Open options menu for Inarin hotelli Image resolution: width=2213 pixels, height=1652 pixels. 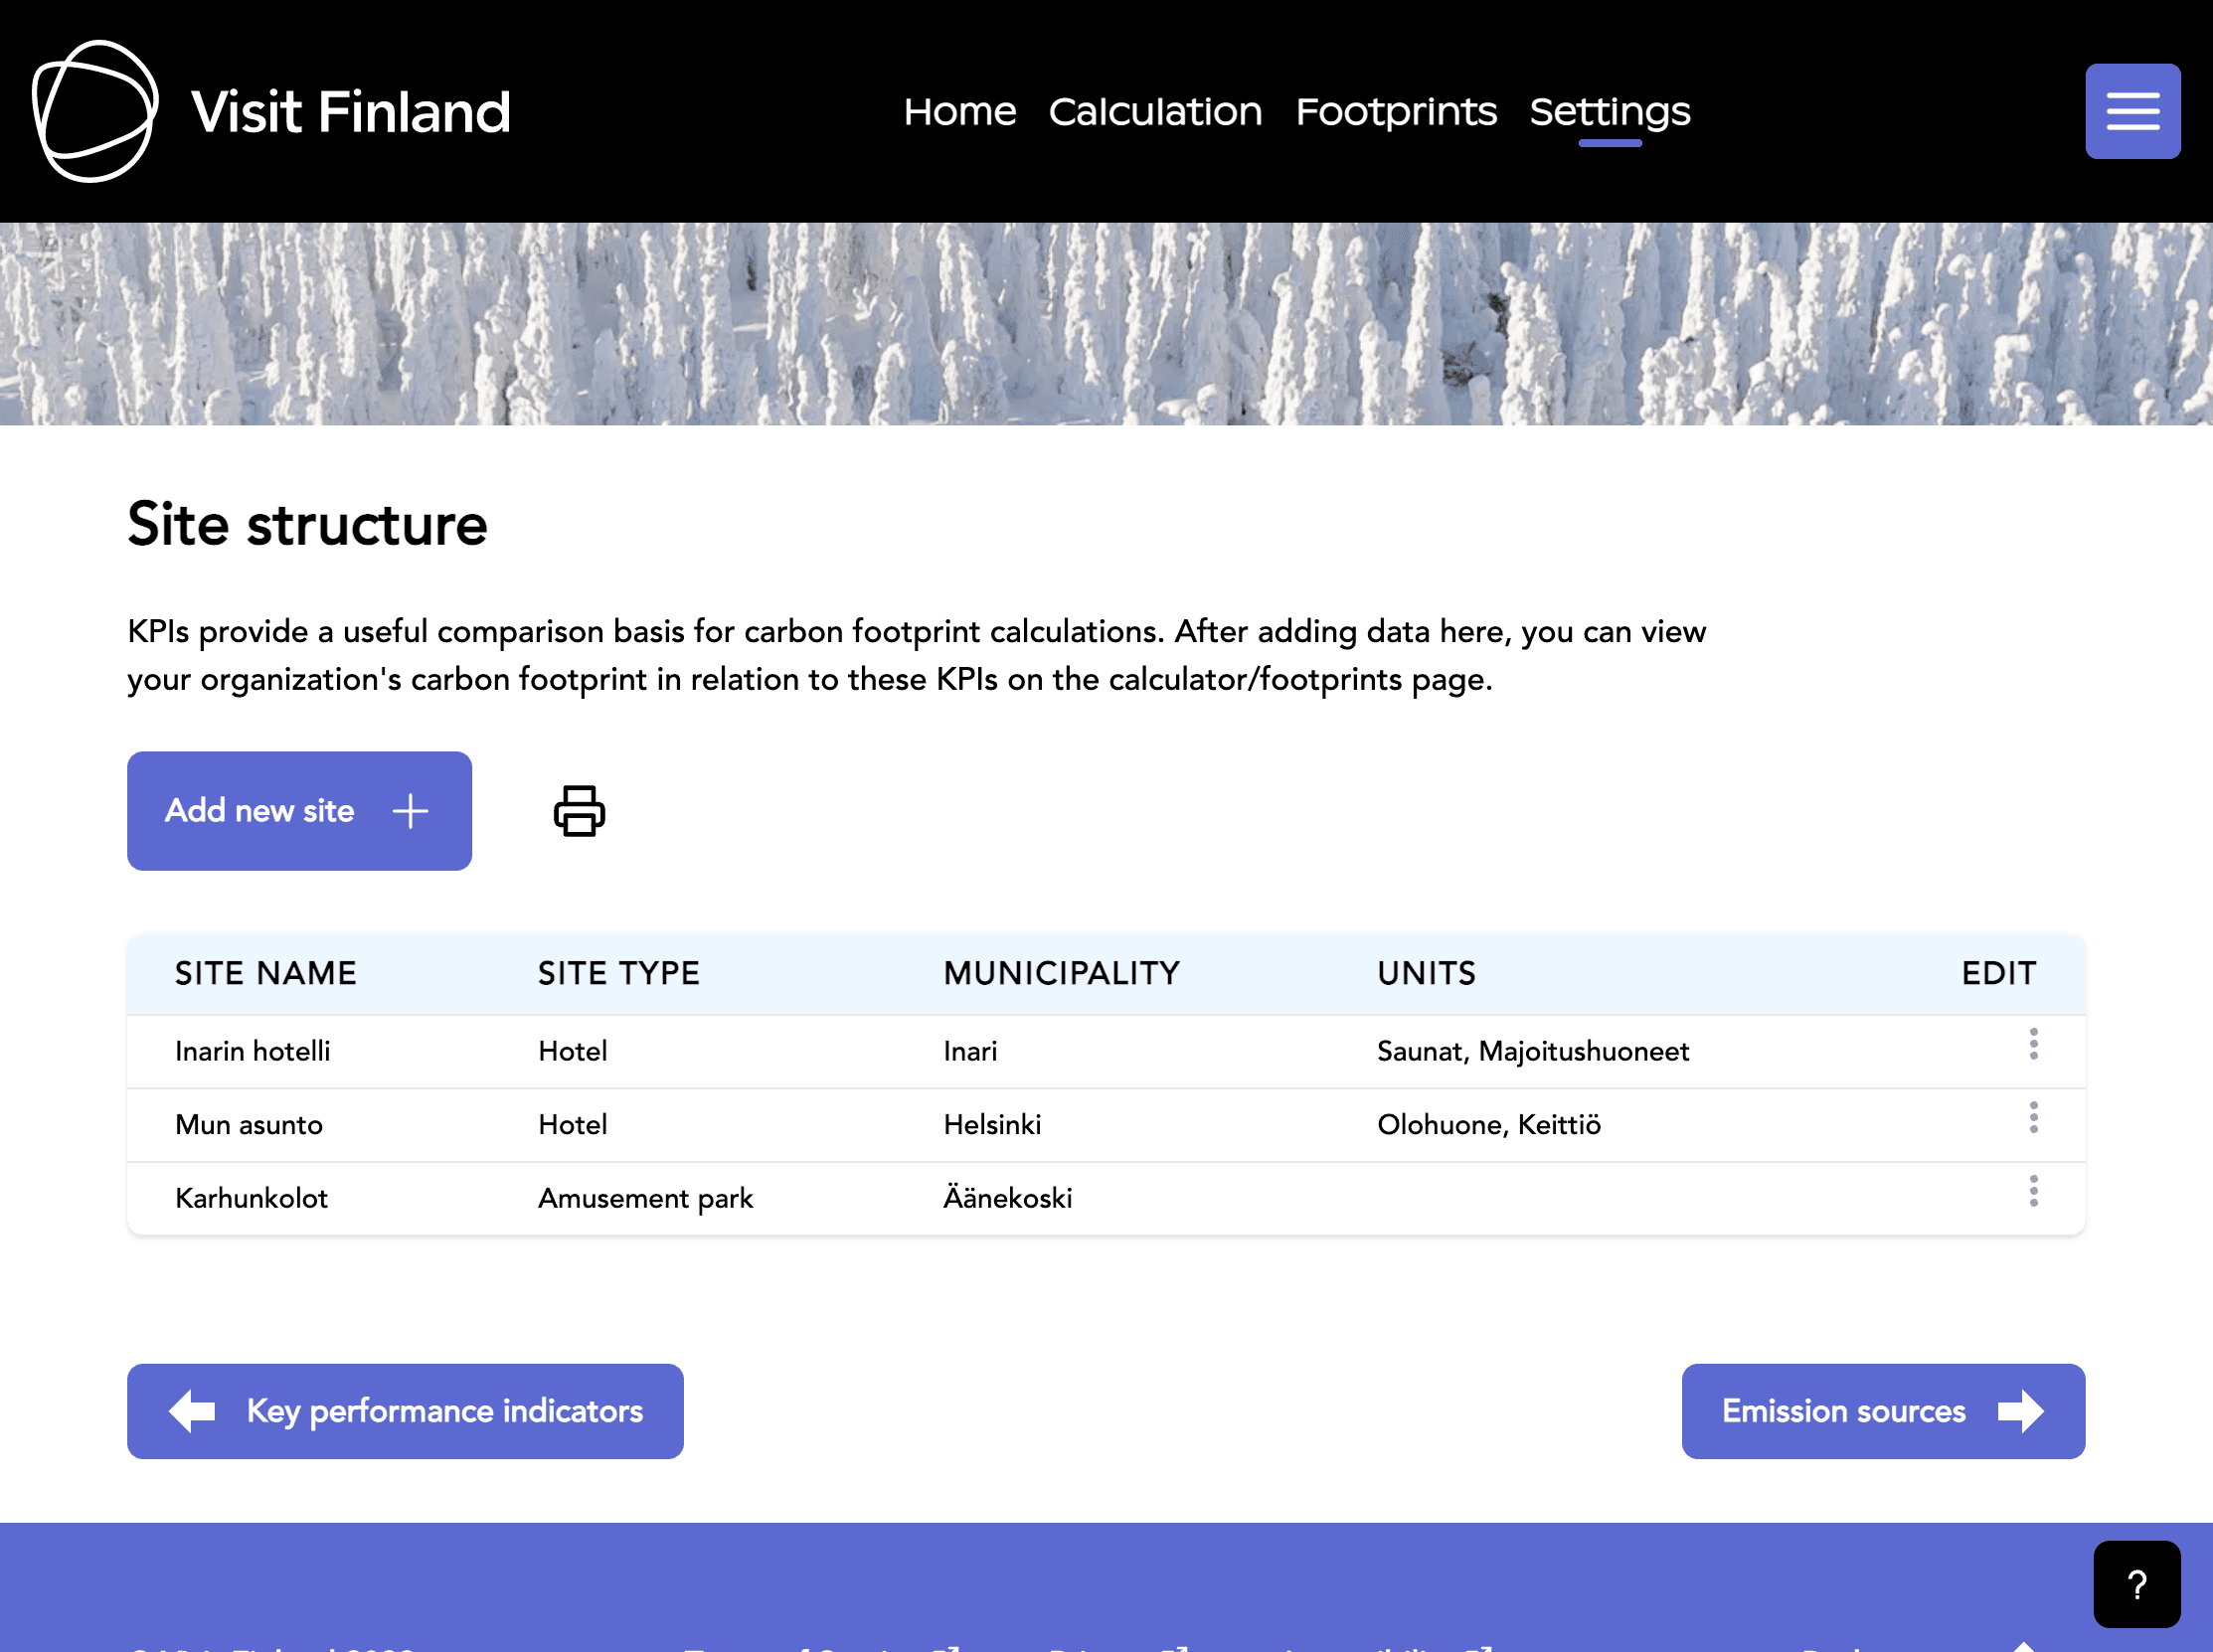tap(2034, 1045)
